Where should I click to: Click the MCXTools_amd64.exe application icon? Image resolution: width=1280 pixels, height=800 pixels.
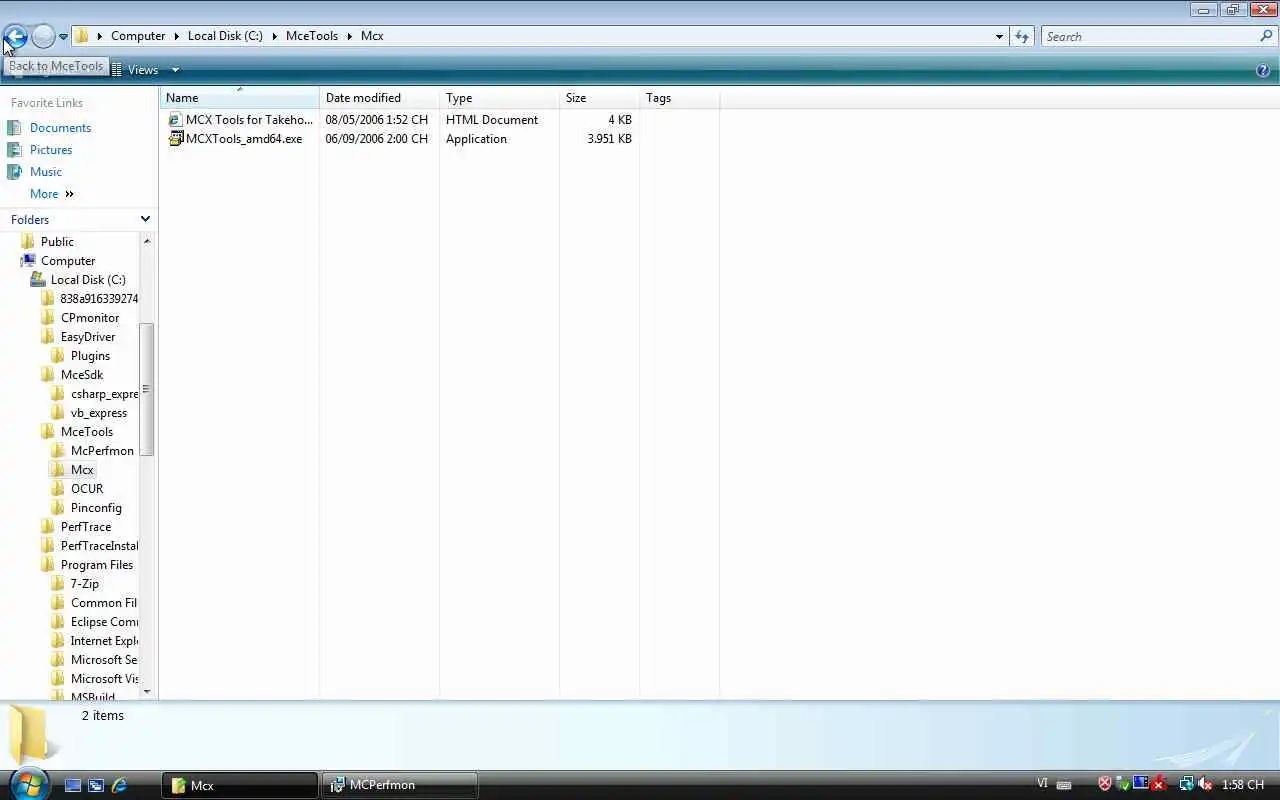(x=176, y=139)
